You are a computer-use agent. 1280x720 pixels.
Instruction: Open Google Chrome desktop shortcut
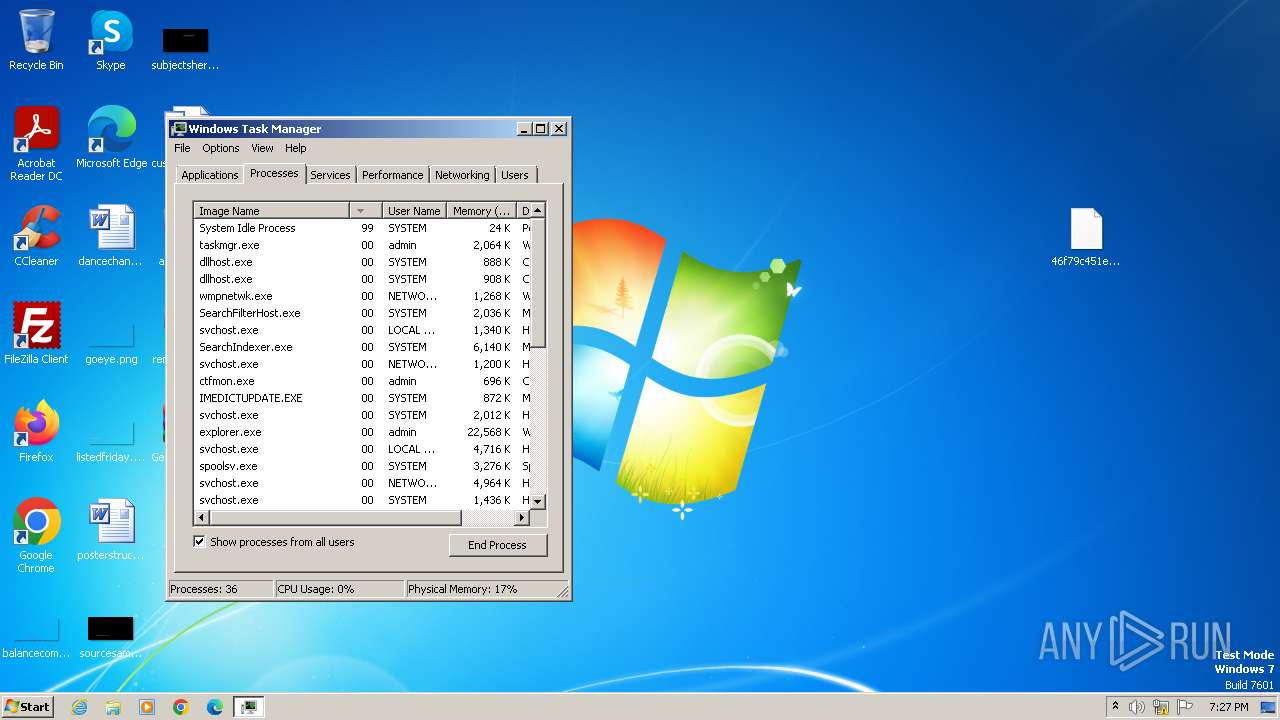36,536
